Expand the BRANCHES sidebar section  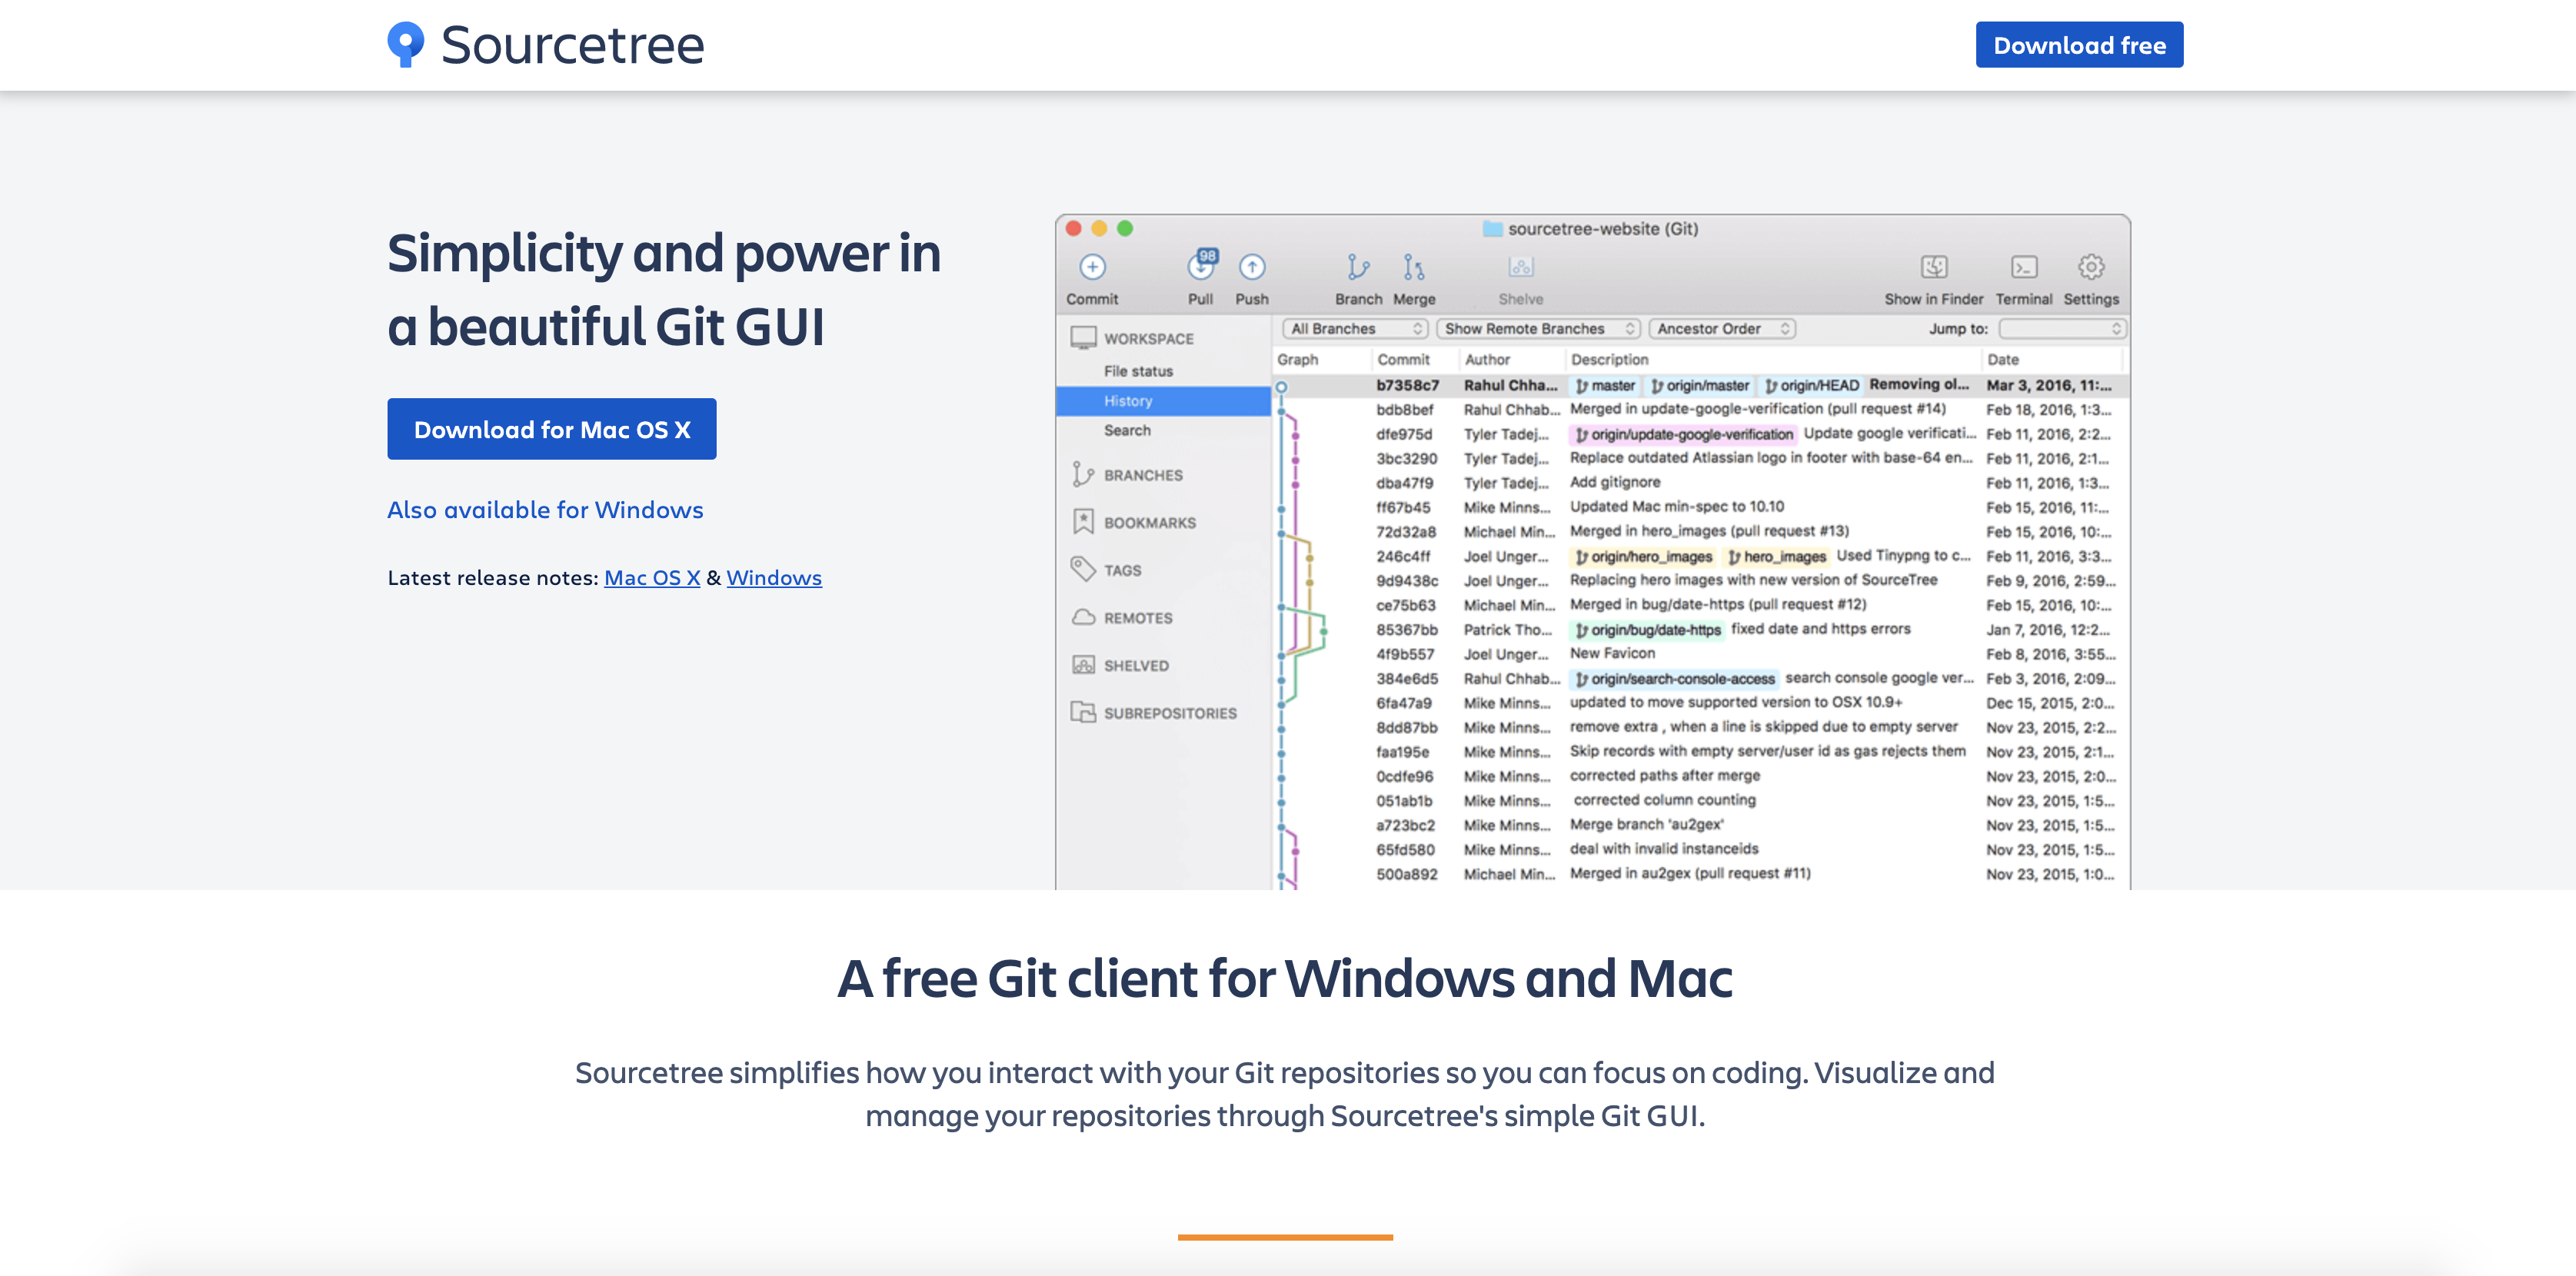click(x=1143, y=475)
